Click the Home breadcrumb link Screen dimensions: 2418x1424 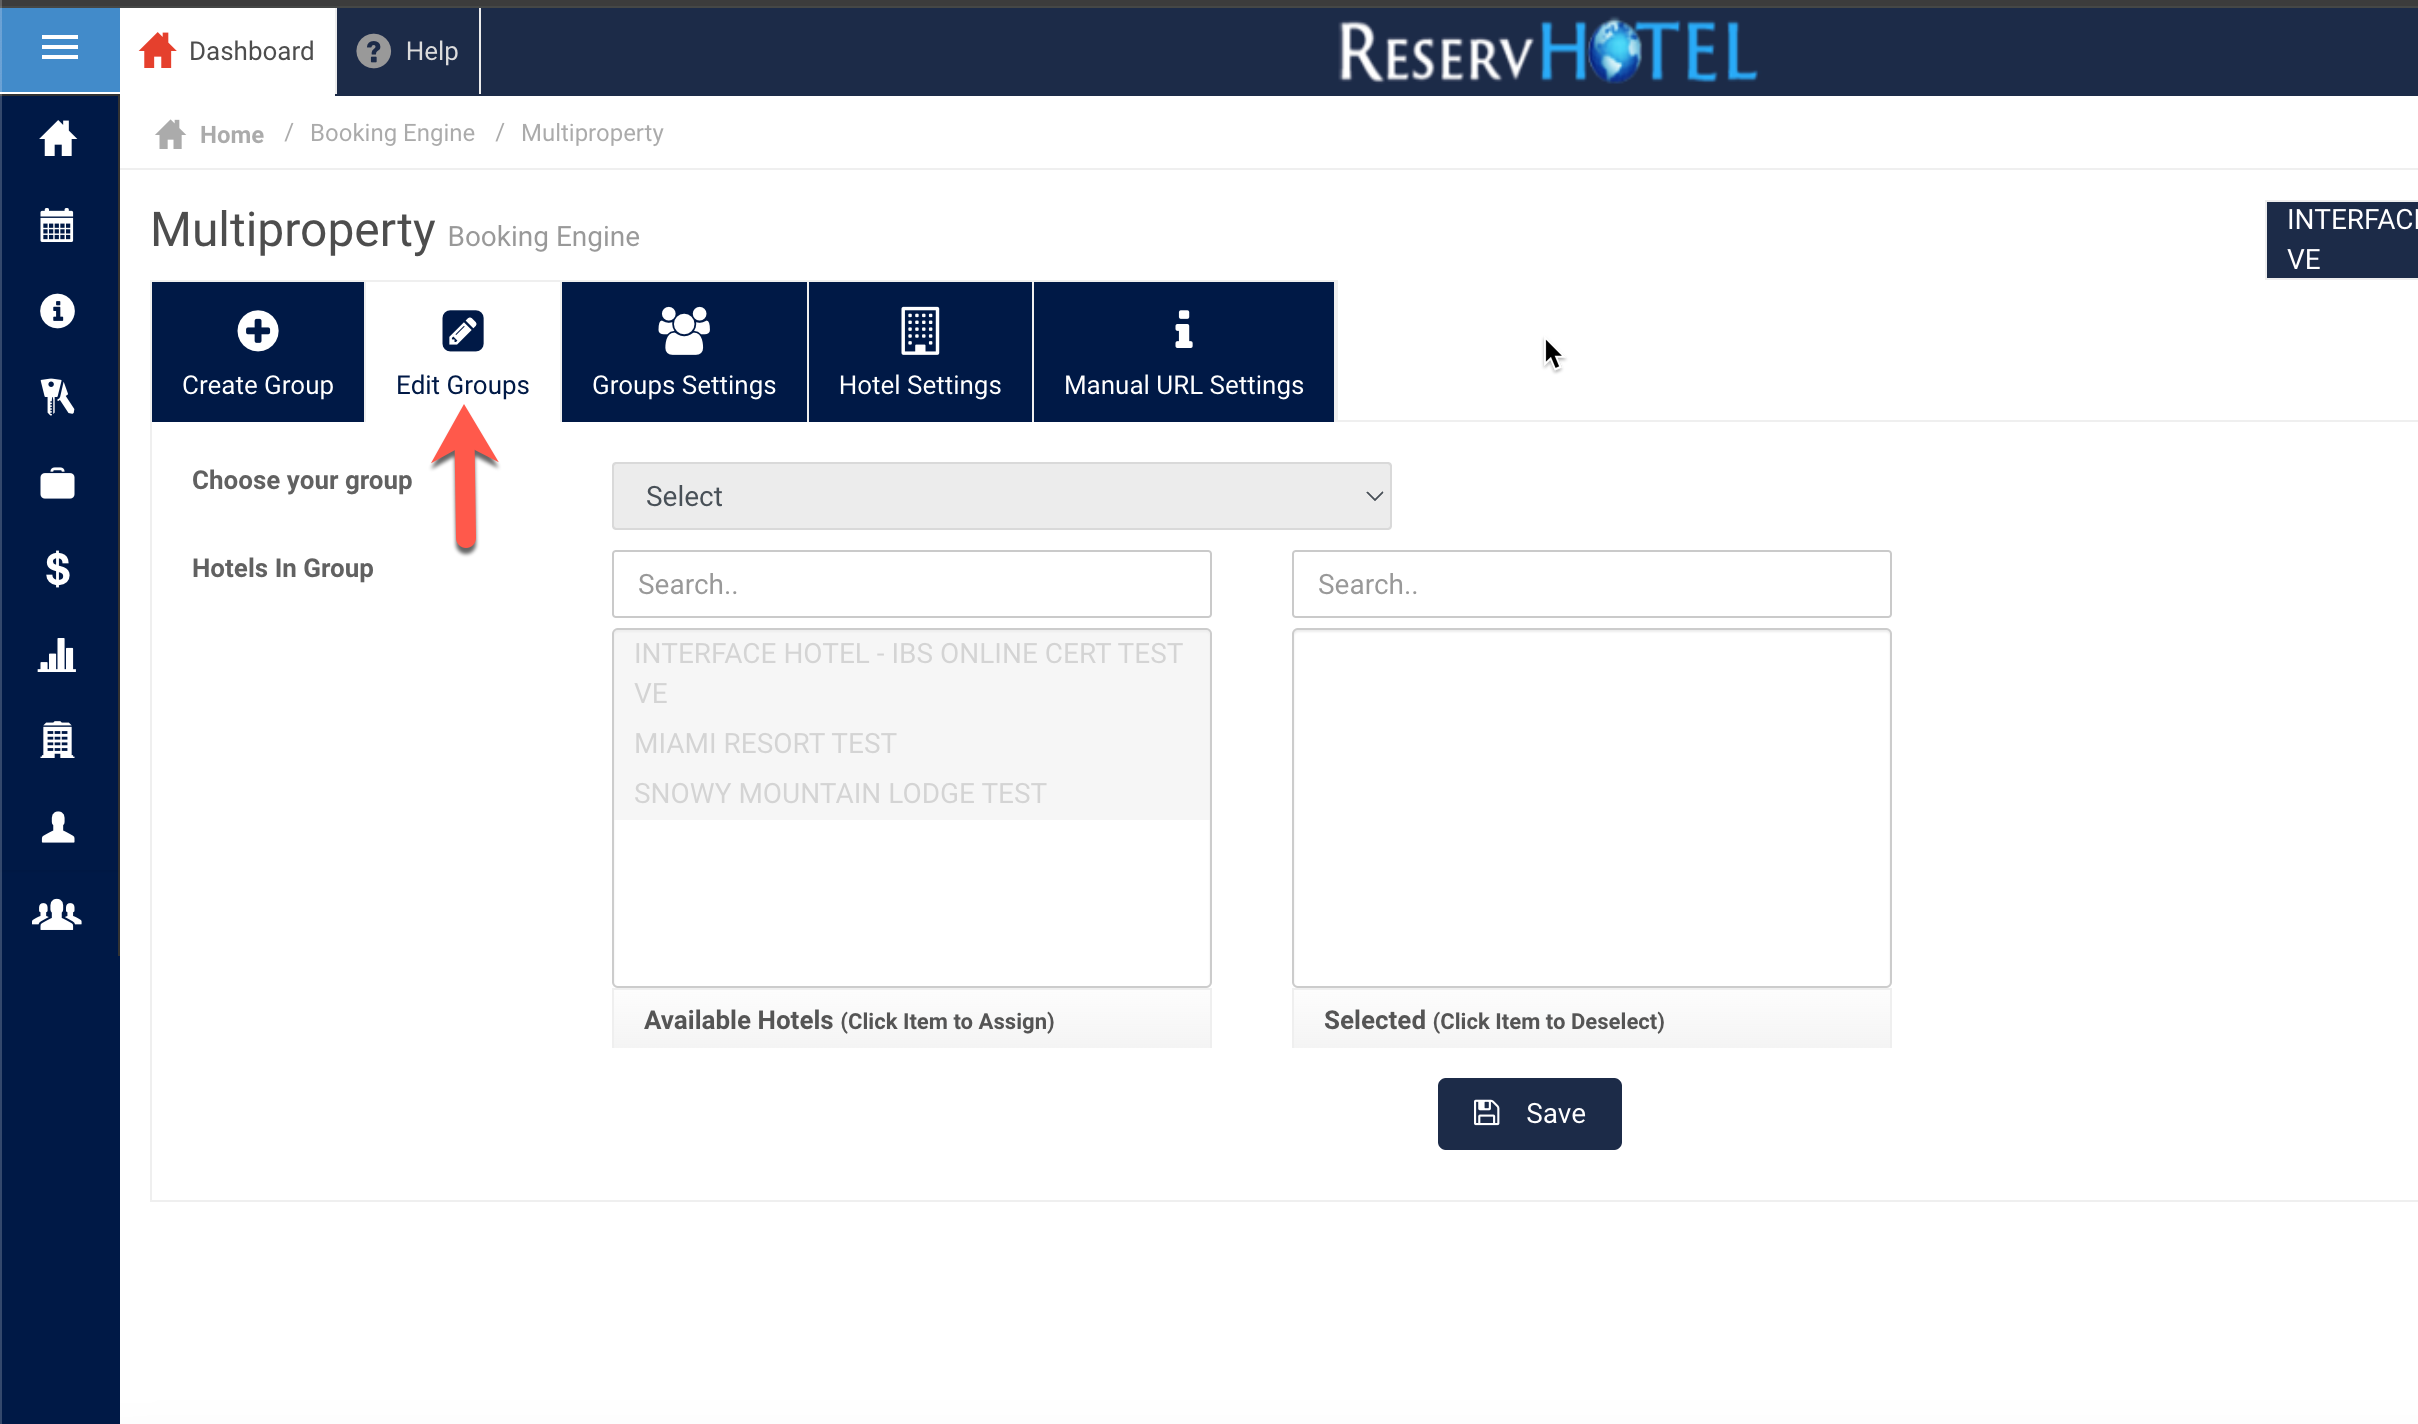231,134
